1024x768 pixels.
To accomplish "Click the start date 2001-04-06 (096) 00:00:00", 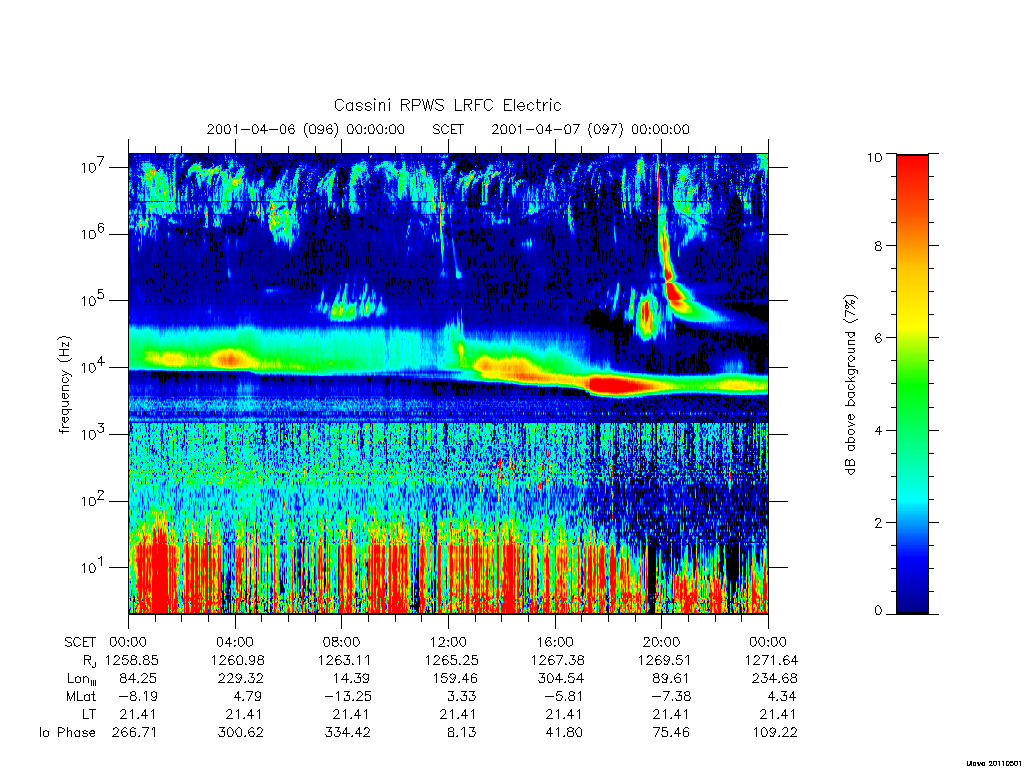I will 306,129.
